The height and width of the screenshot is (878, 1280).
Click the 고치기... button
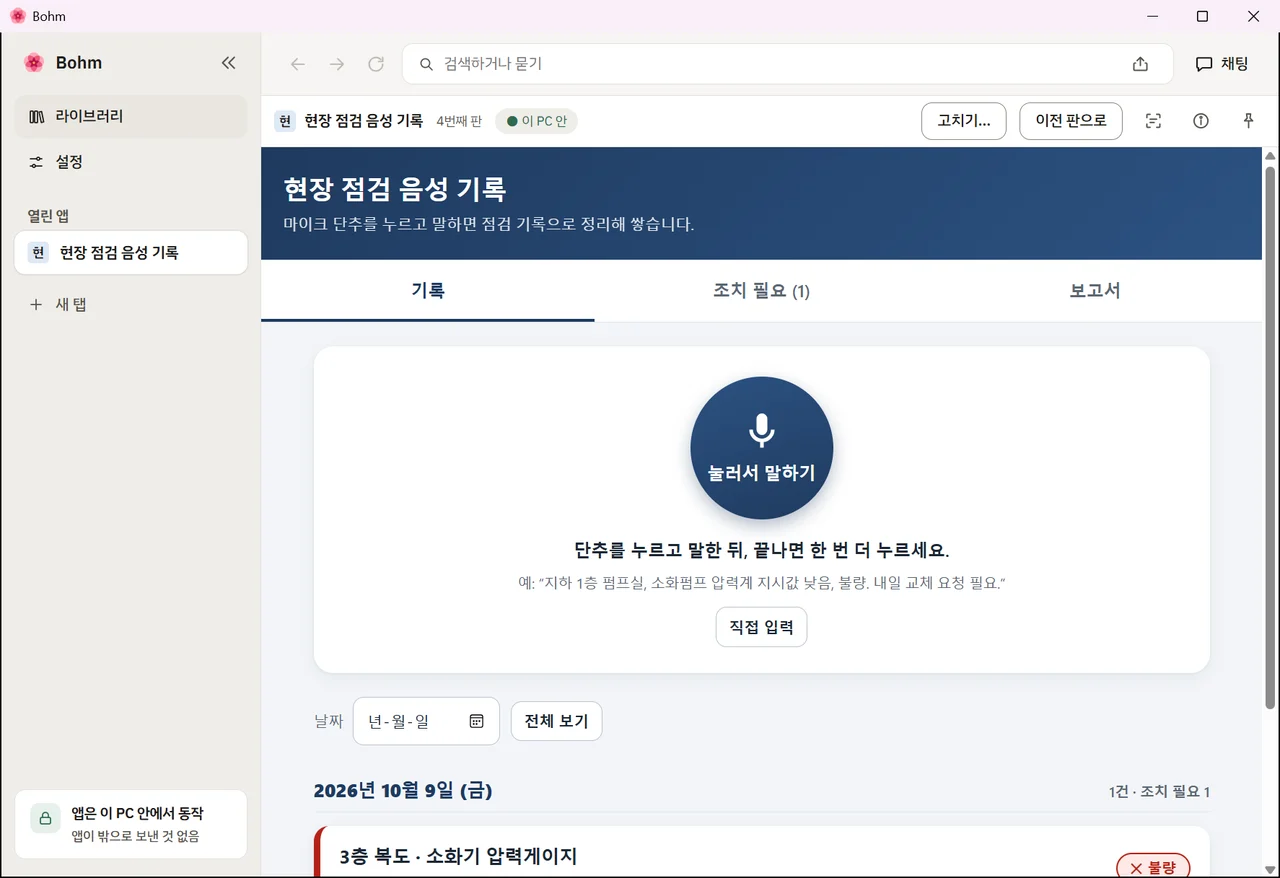[964, 121]
